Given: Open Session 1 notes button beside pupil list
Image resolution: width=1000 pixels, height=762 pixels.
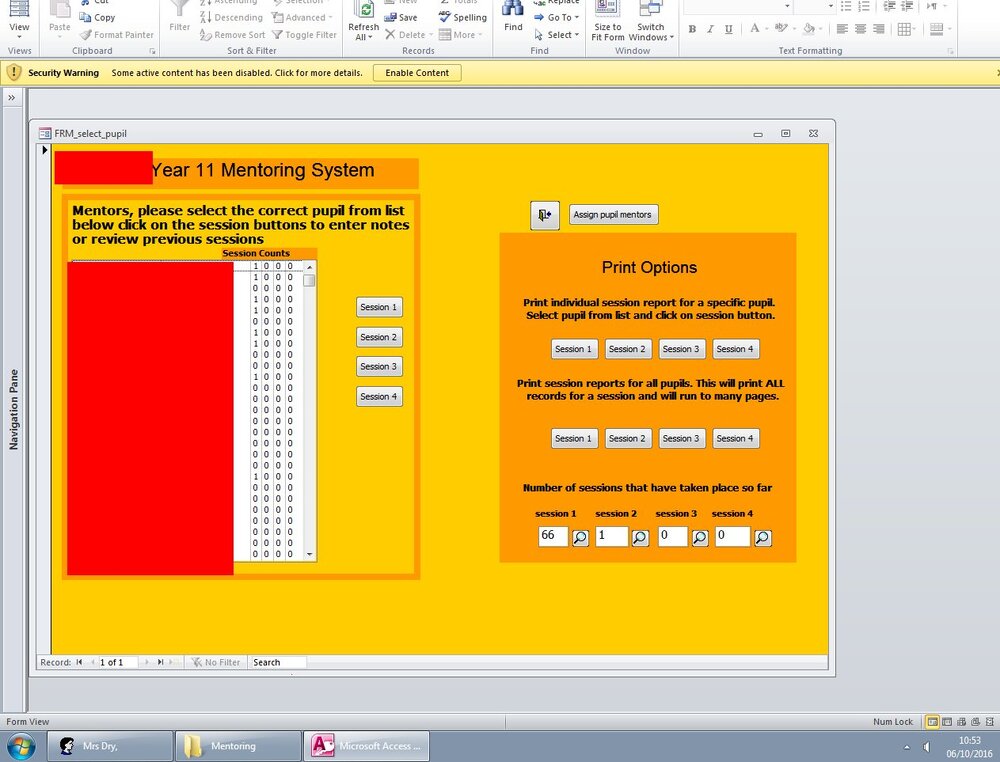Looking at the screenshot, I should coord(379,307).
